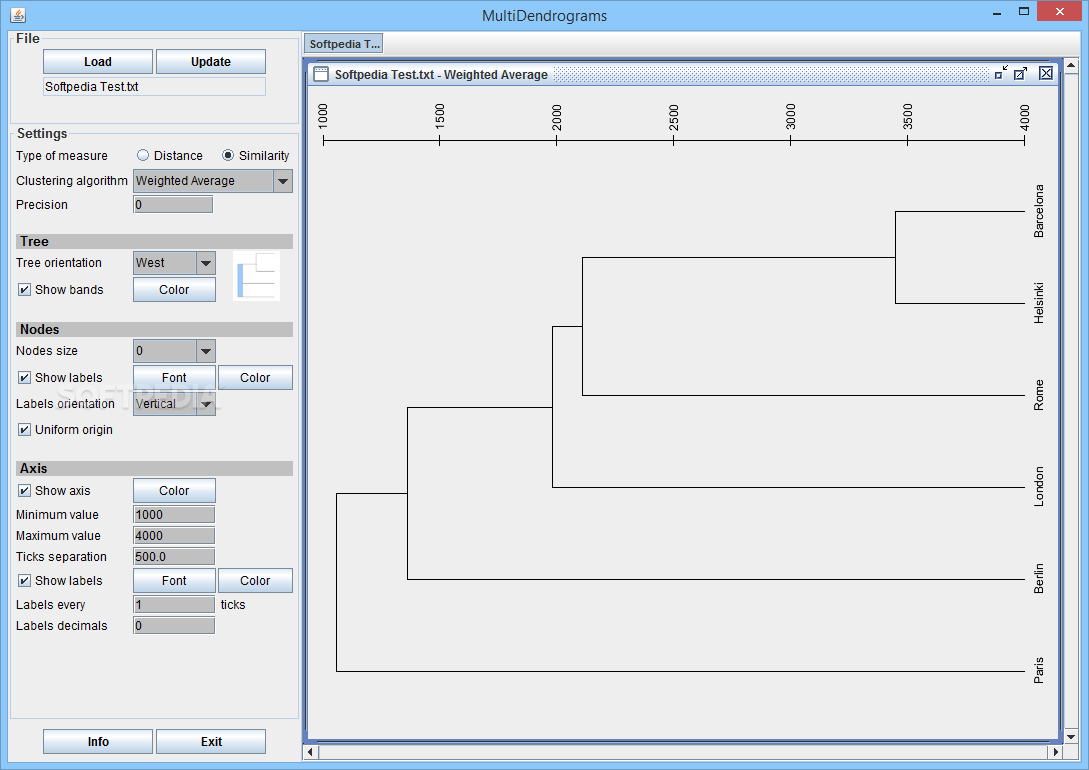Toggle Show bands checkbox
This screenshot has height=770, width=1089.
tap(24, 290)
